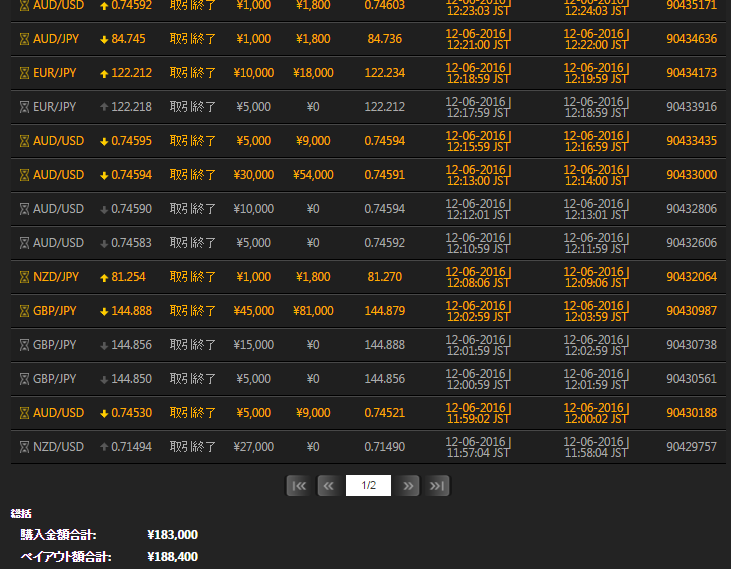The image size is (731, 569).
Task: Open trade ID 90434173
Action: click(691, 73)
